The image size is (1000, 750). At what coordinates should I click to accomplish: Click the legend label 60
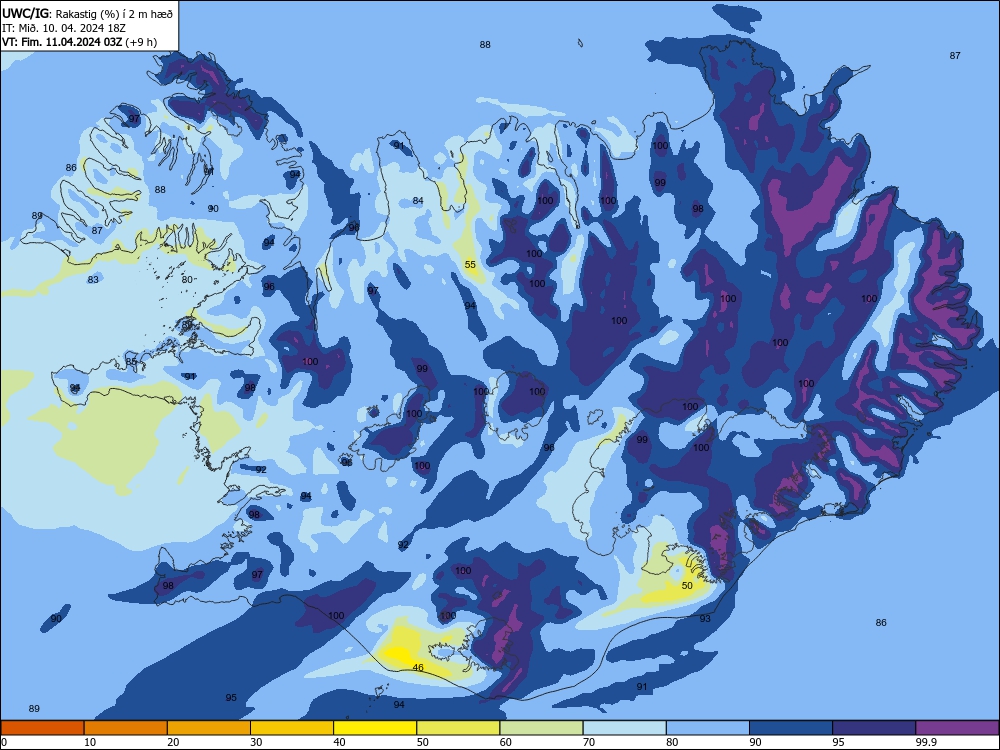[x=506, y=742]
